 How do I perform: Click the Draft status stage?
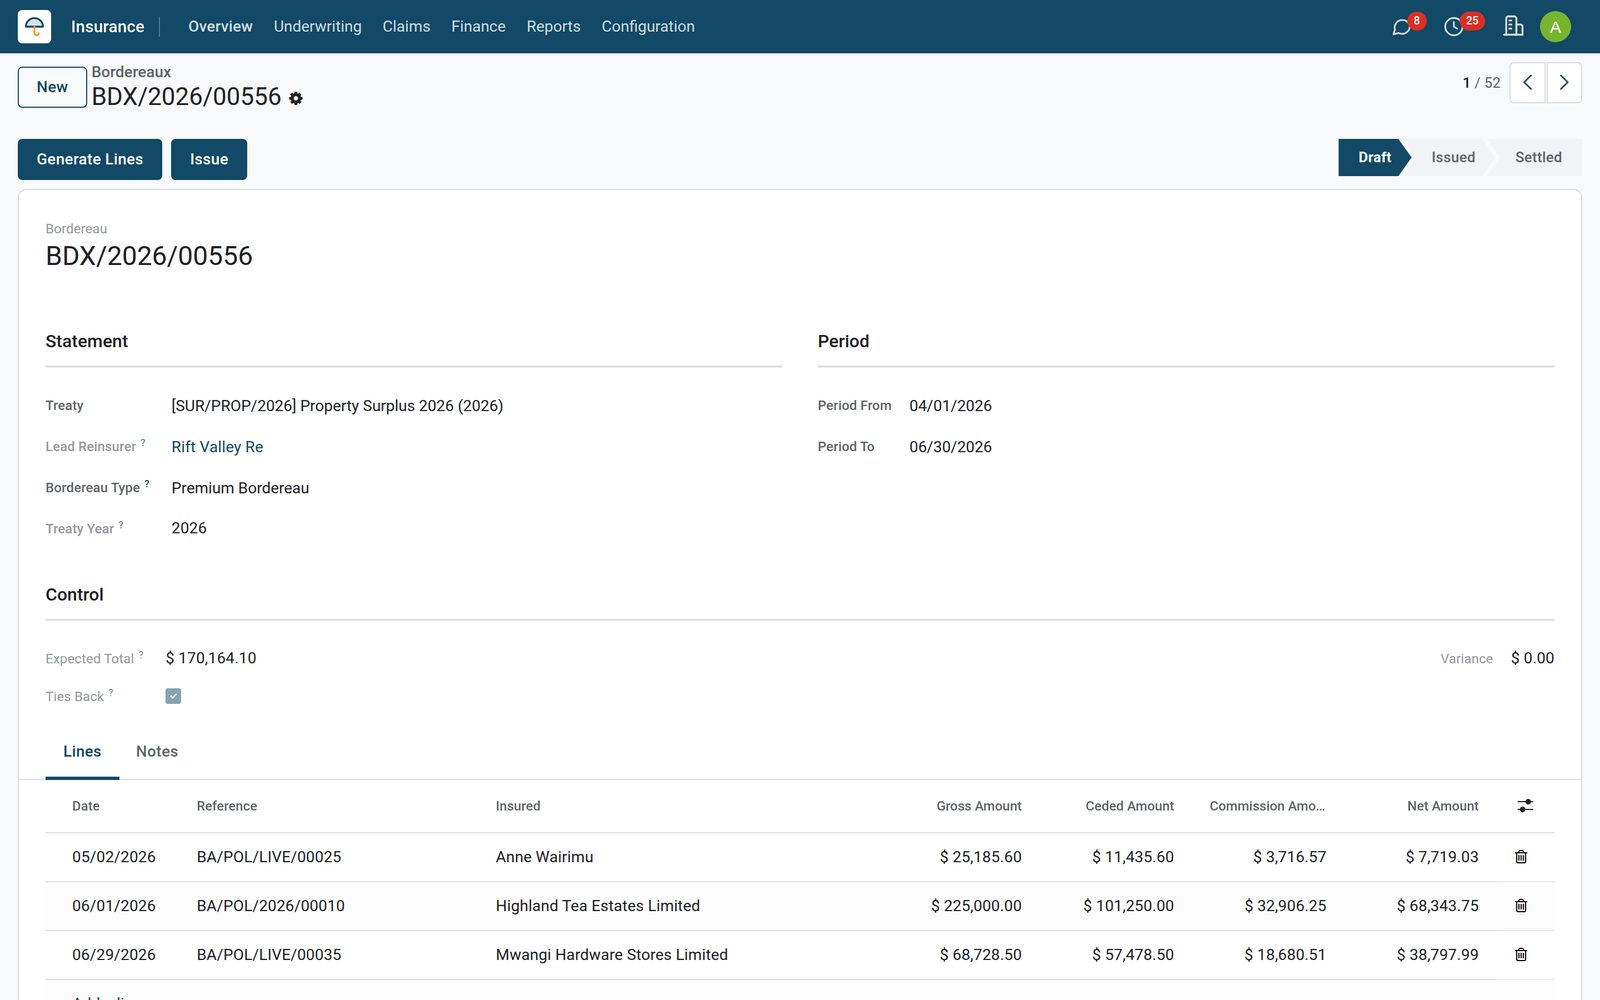pyautogui.click(x=1374, y=157)
